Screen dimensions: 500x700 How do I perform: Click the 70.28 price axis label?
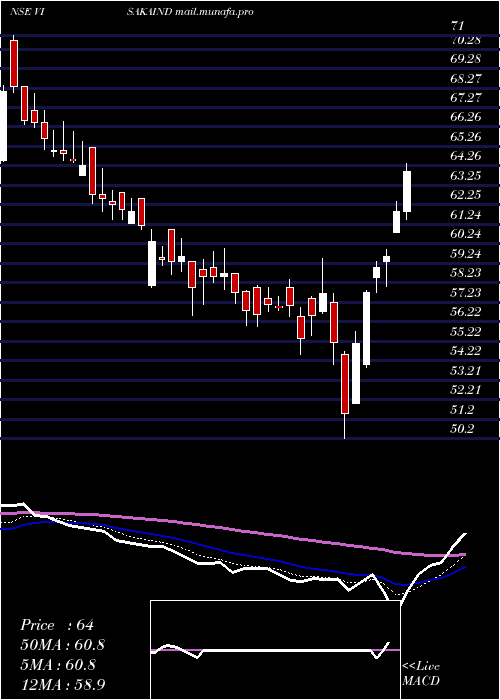466,40
